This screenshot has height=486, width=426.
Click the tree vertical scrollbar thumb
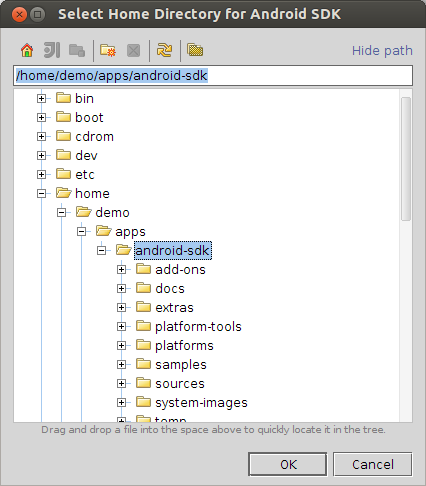[406, 159]
